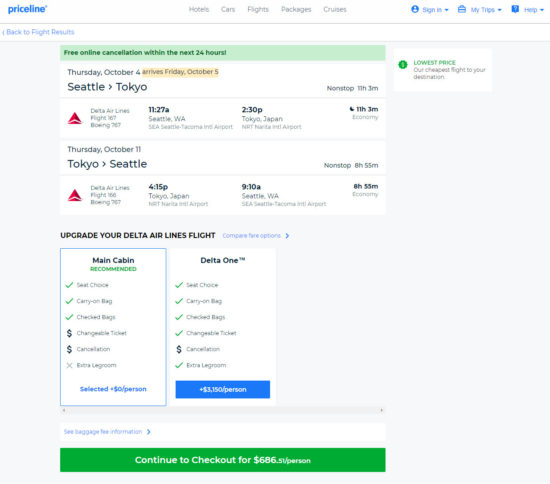Click the 4:15p departure time

click(x=158, y=187)
